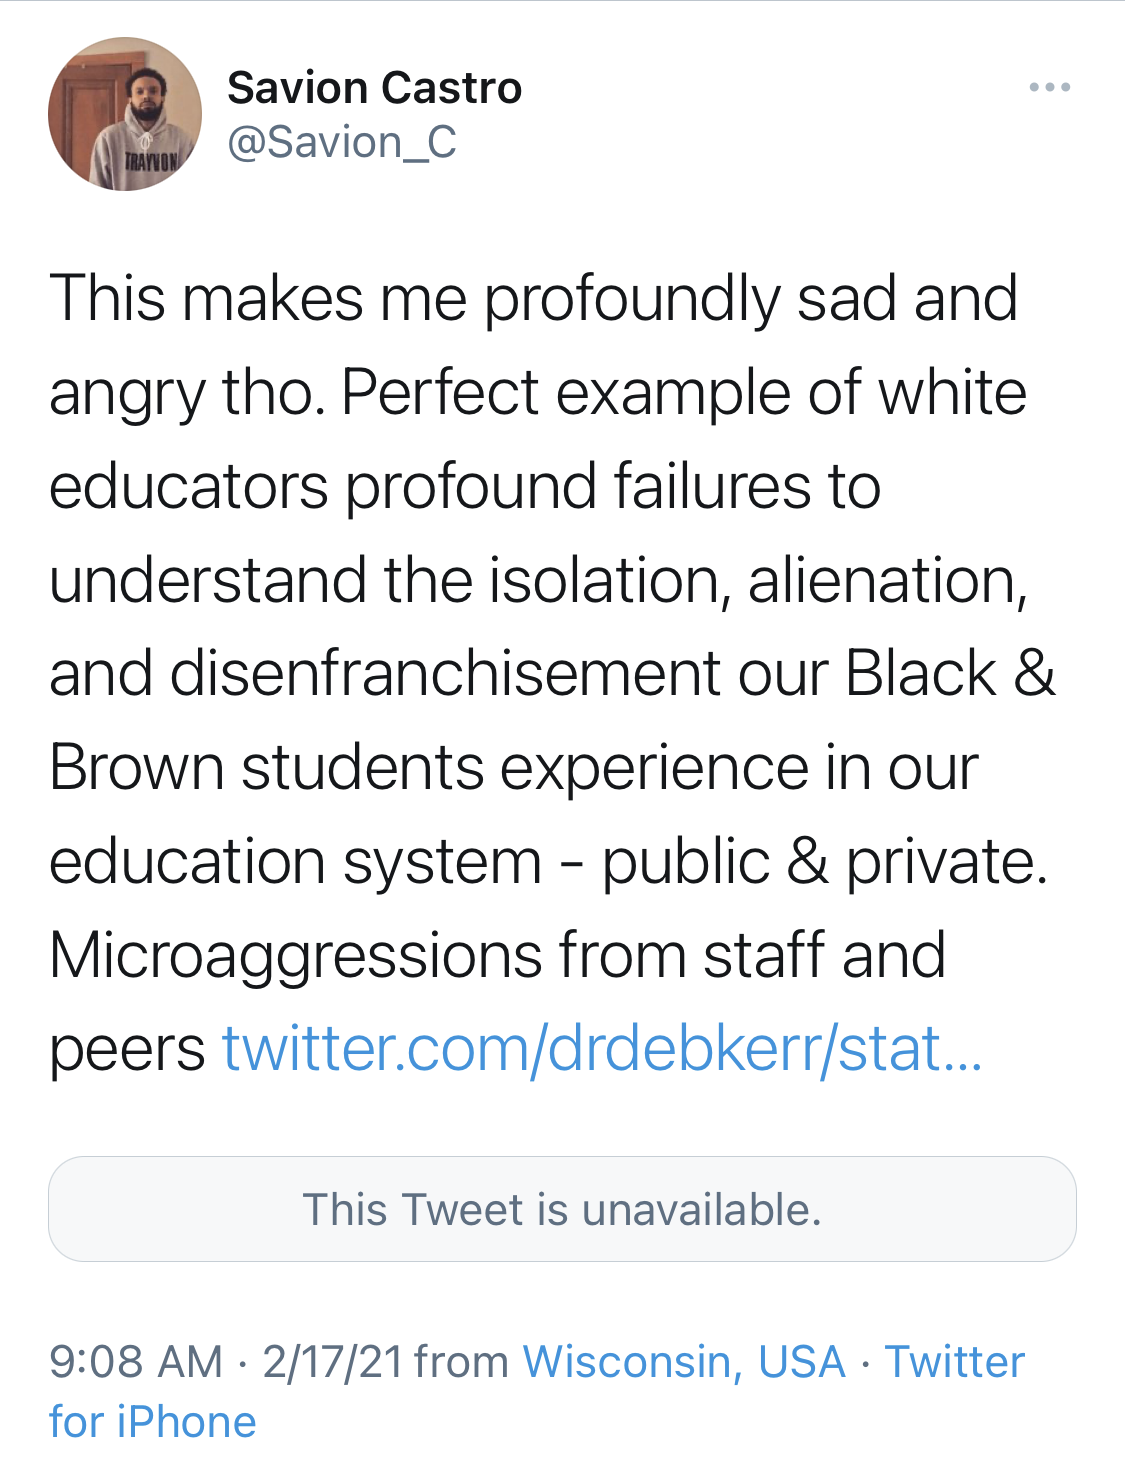The height and width of the screenshot is (1475, 1125).
Task: Tap the word 'Microaggressions' in the tweet
Action: (295, 957)
